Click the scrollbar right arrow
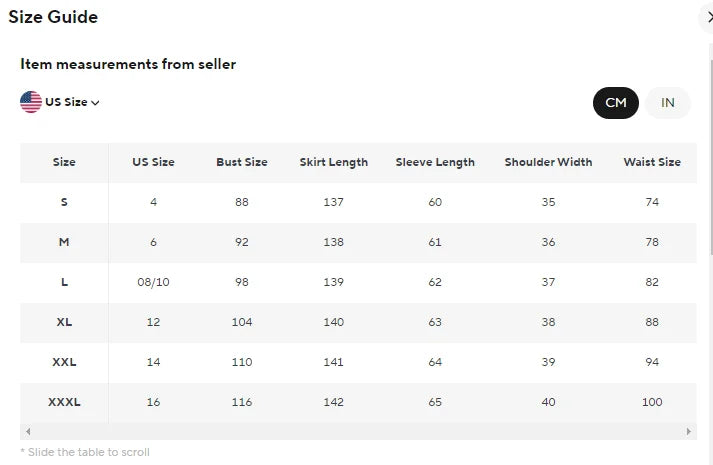Screen dimensions: 713x465 click(x=689, y=432)
